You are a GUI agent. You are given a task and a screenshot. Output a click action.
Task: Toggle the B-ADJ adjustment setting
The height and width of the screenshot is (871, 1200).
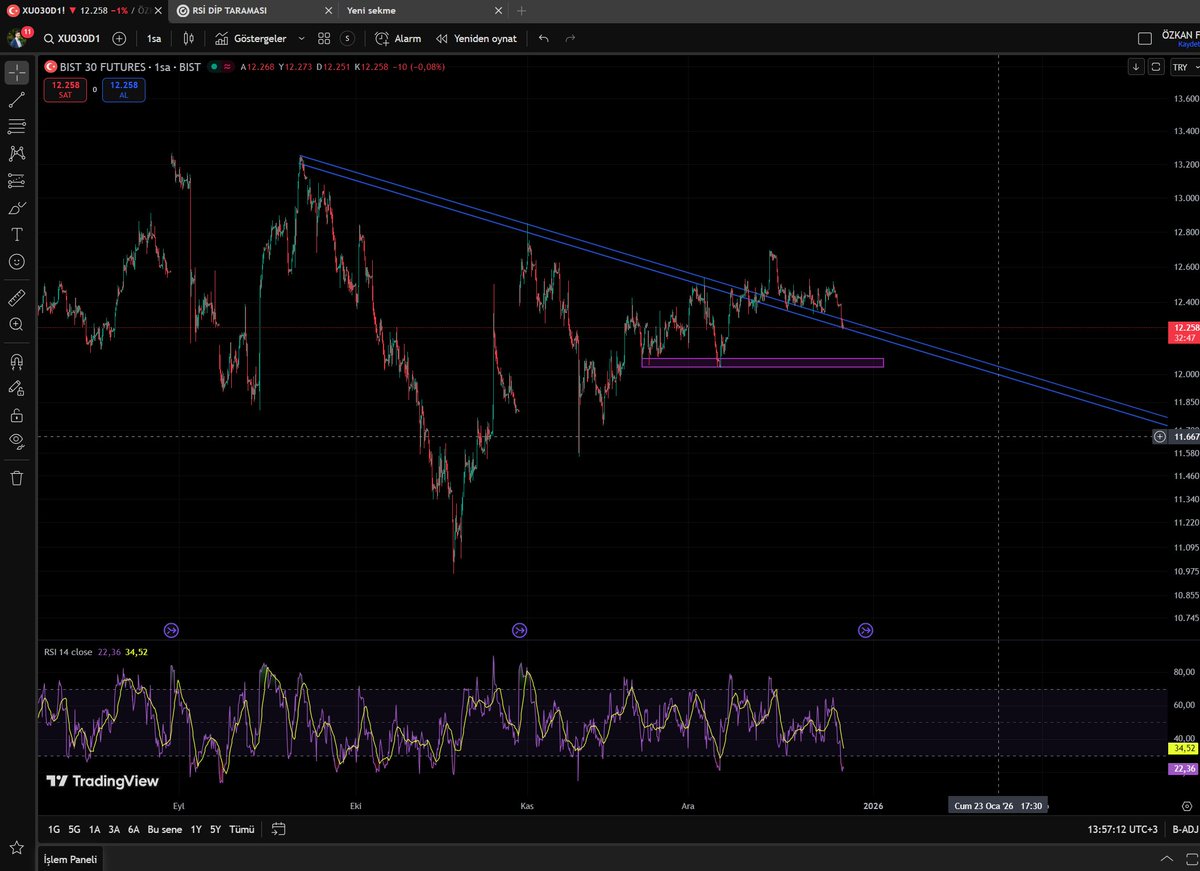[x=1184, y=829]
